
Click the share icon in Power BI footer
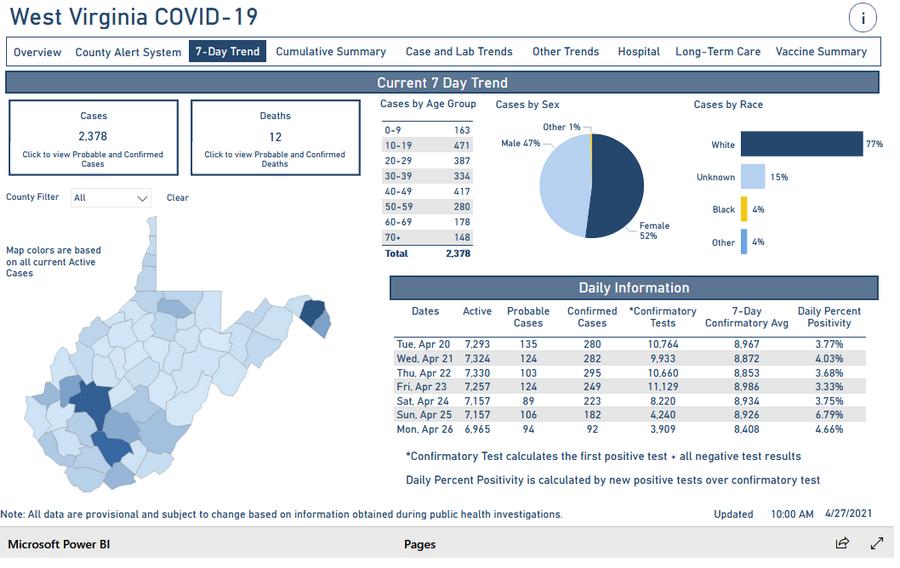[x=842, y=543]
